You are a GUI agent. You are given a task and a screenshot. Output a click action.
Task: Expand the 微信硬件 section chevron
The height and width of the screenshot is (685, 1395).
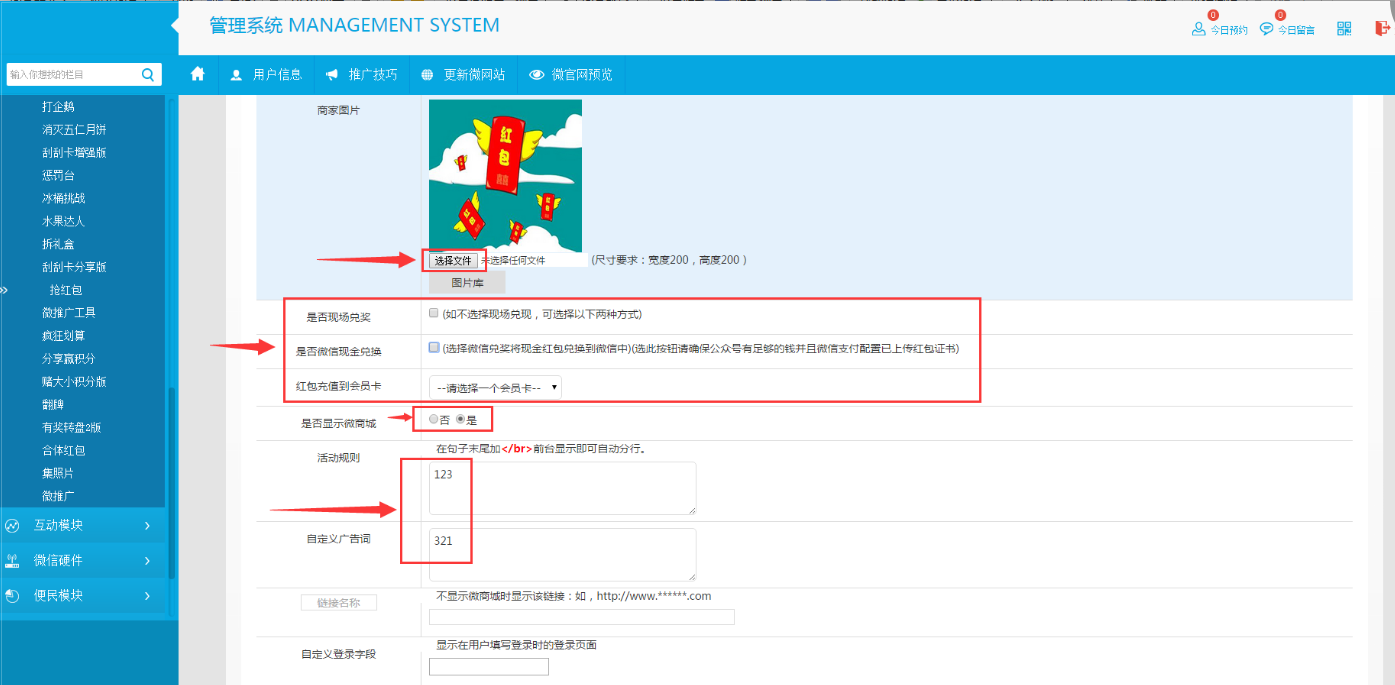tap(147, 560)
